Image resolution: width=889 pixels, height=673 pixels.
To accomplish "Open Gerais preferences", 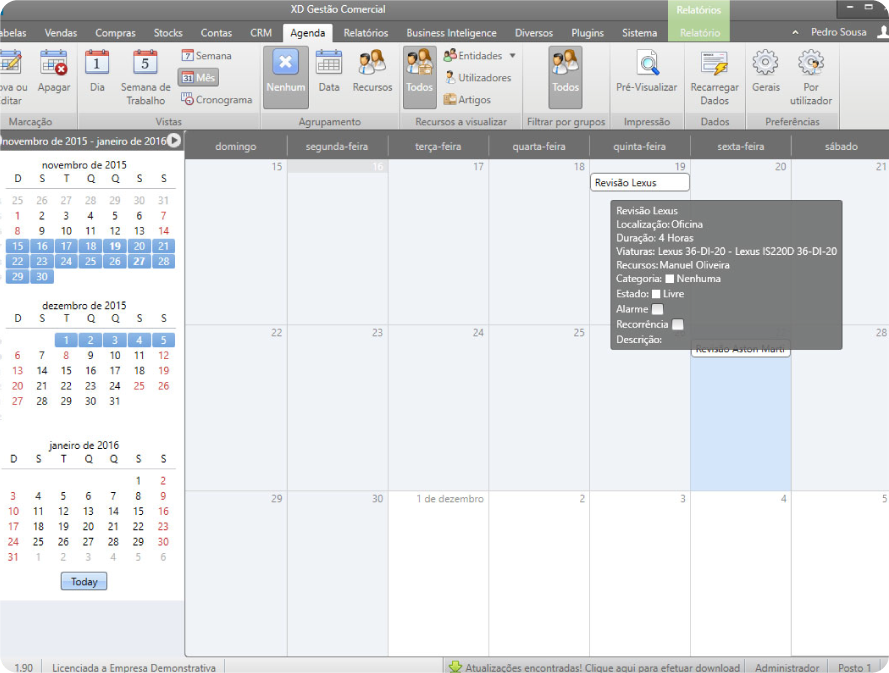I will pyautogui.click(x=766, y=72).
